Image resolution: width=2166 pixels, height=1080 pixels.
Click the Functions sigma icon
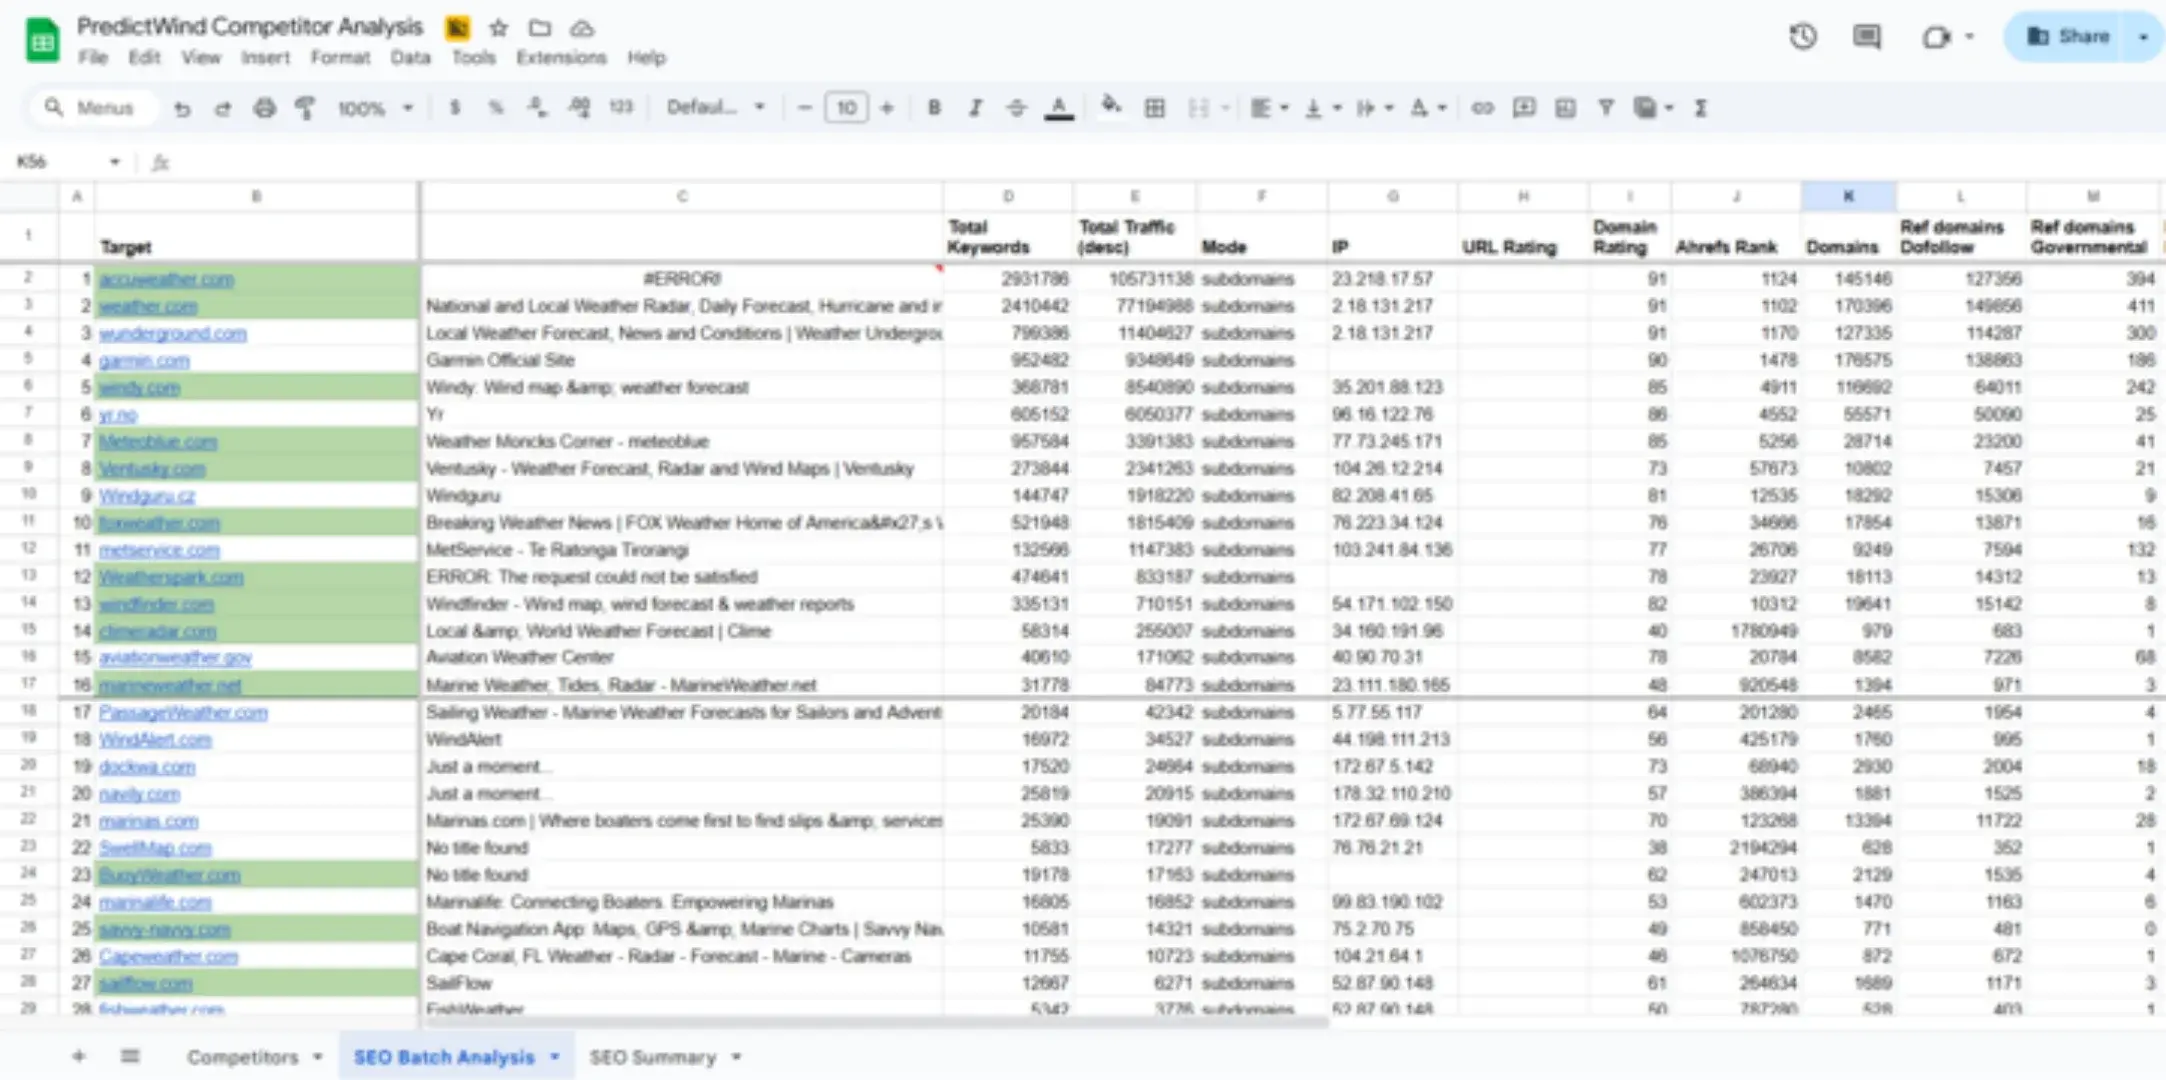point(1701,108)
